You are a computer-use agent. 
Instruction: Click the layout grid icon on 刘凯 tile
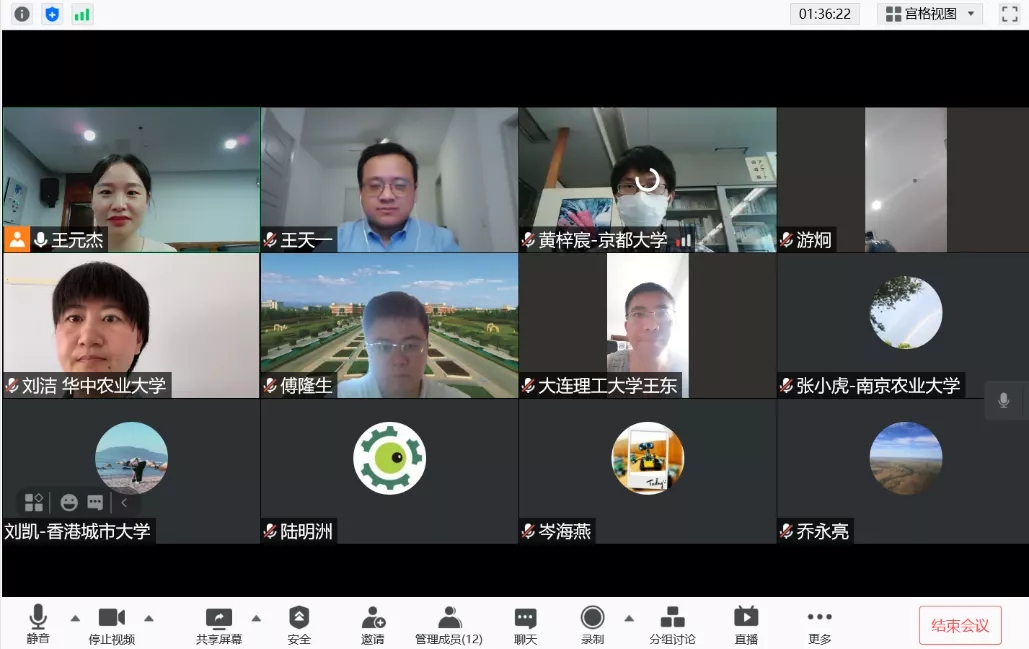[x=33, y=503]
